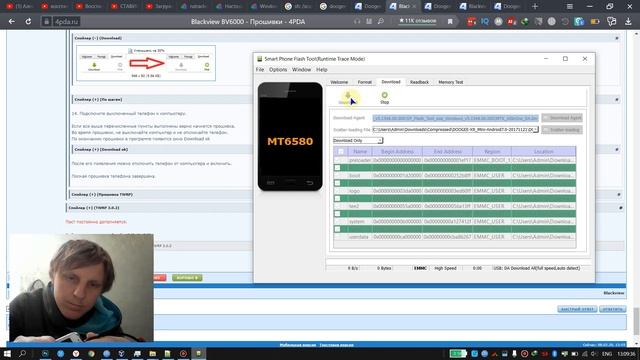This screenshot has width=640, height=360.
Task: Open the Текстовая версия footer link
Action: pos(336,345)
